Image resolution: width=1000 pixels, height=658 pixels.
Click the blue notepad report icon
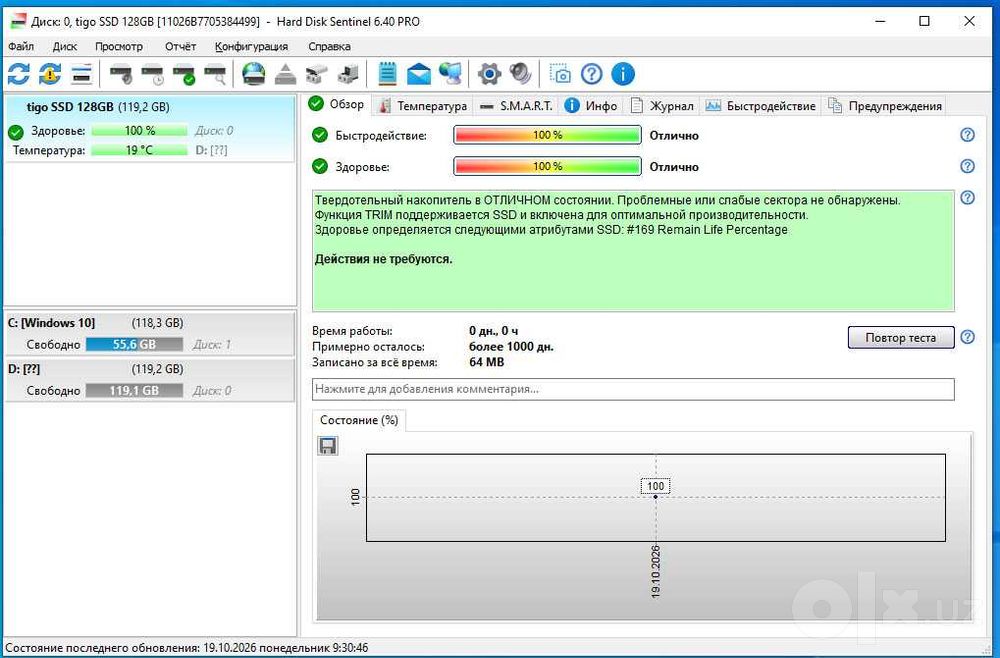click(387, 74)
